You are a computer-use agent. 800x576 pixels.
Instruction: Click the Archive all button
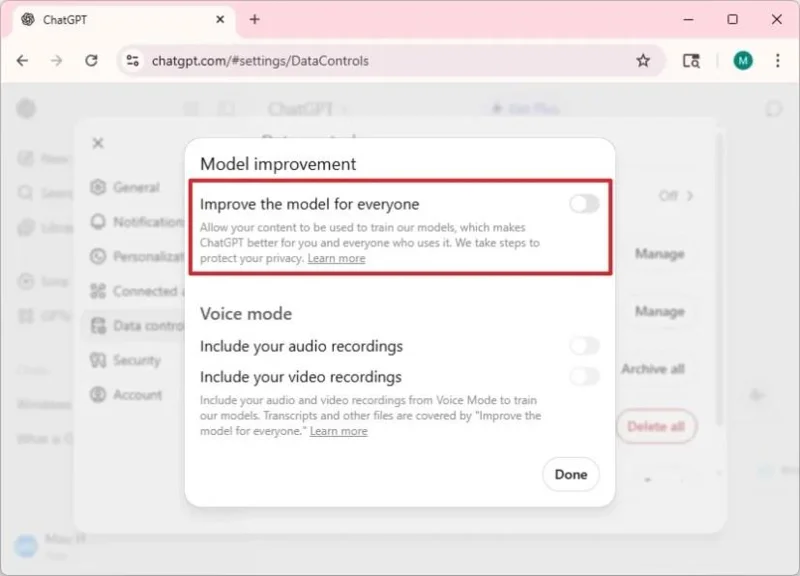tap(653, 369)
